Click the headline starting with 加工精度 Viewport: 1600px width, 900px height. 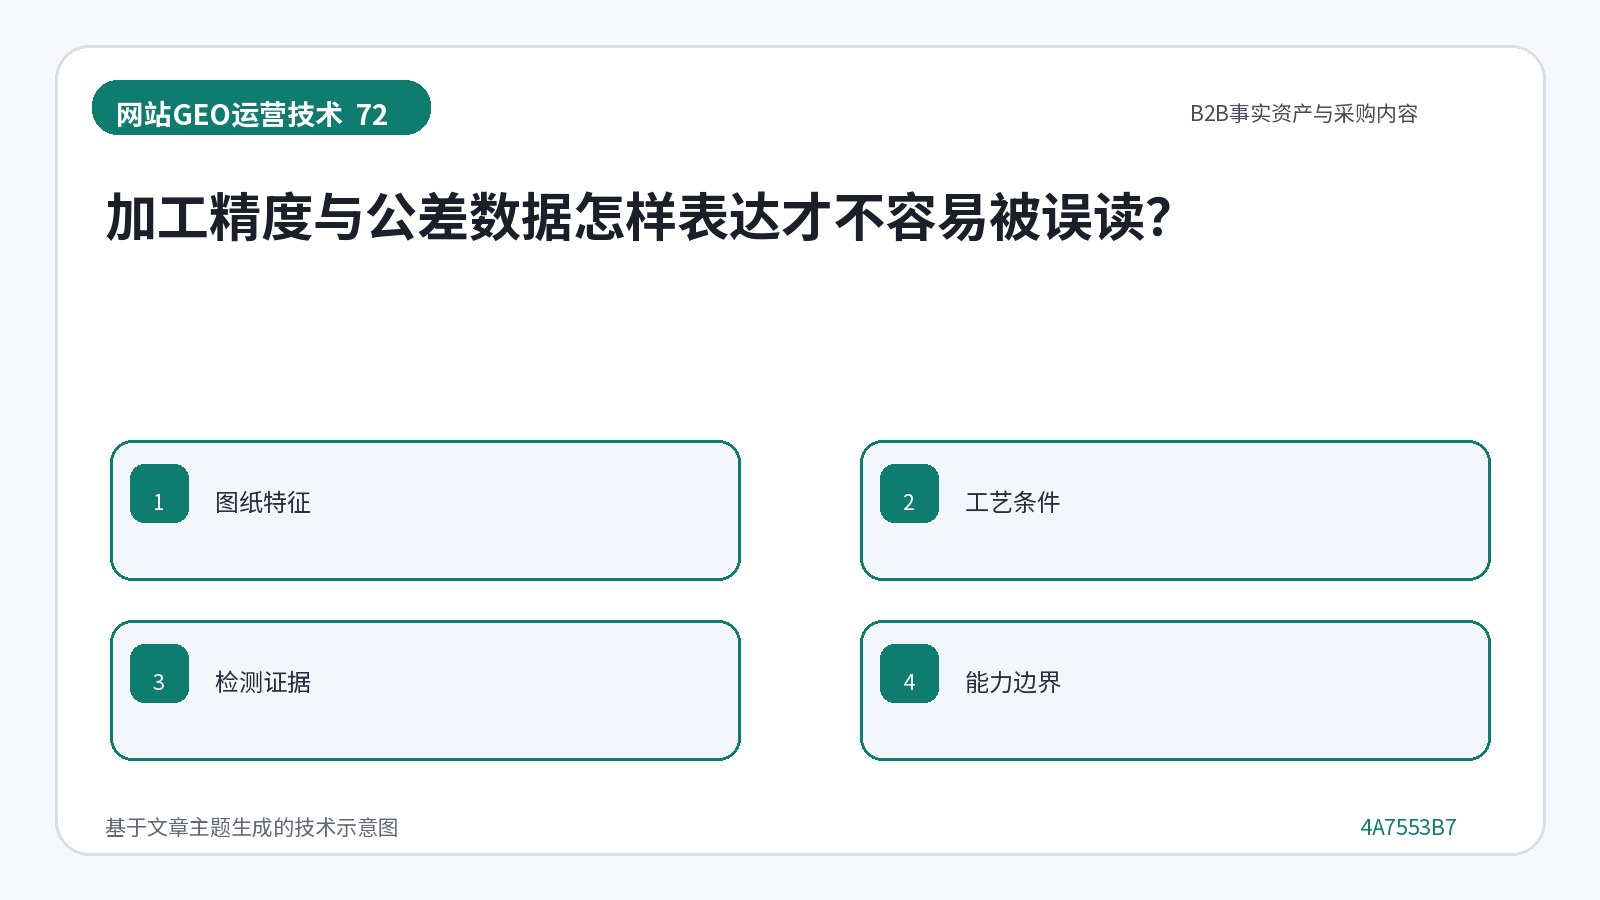click(638, 217)
